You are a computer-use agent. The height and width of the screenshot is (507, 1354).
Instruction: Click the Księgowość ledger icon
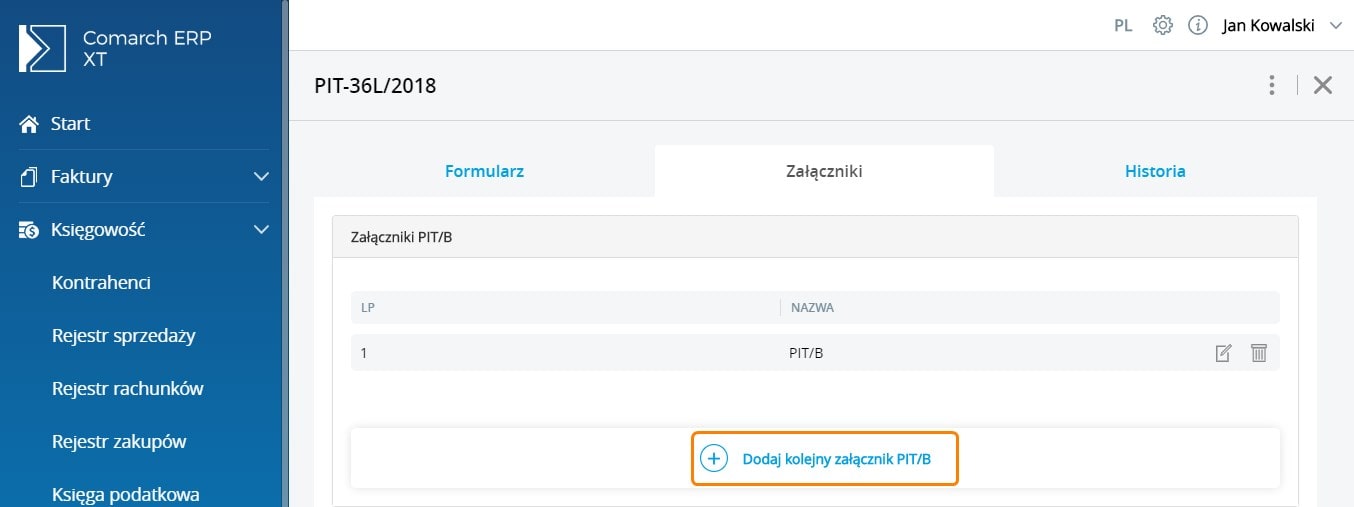tap(29, 230)
